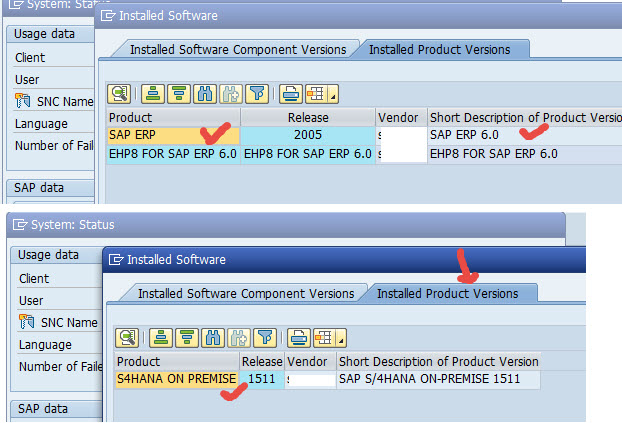Select the S4HANA ON PREMISE product cell
This screenshot has width=622, height=423.
point(176,379)
